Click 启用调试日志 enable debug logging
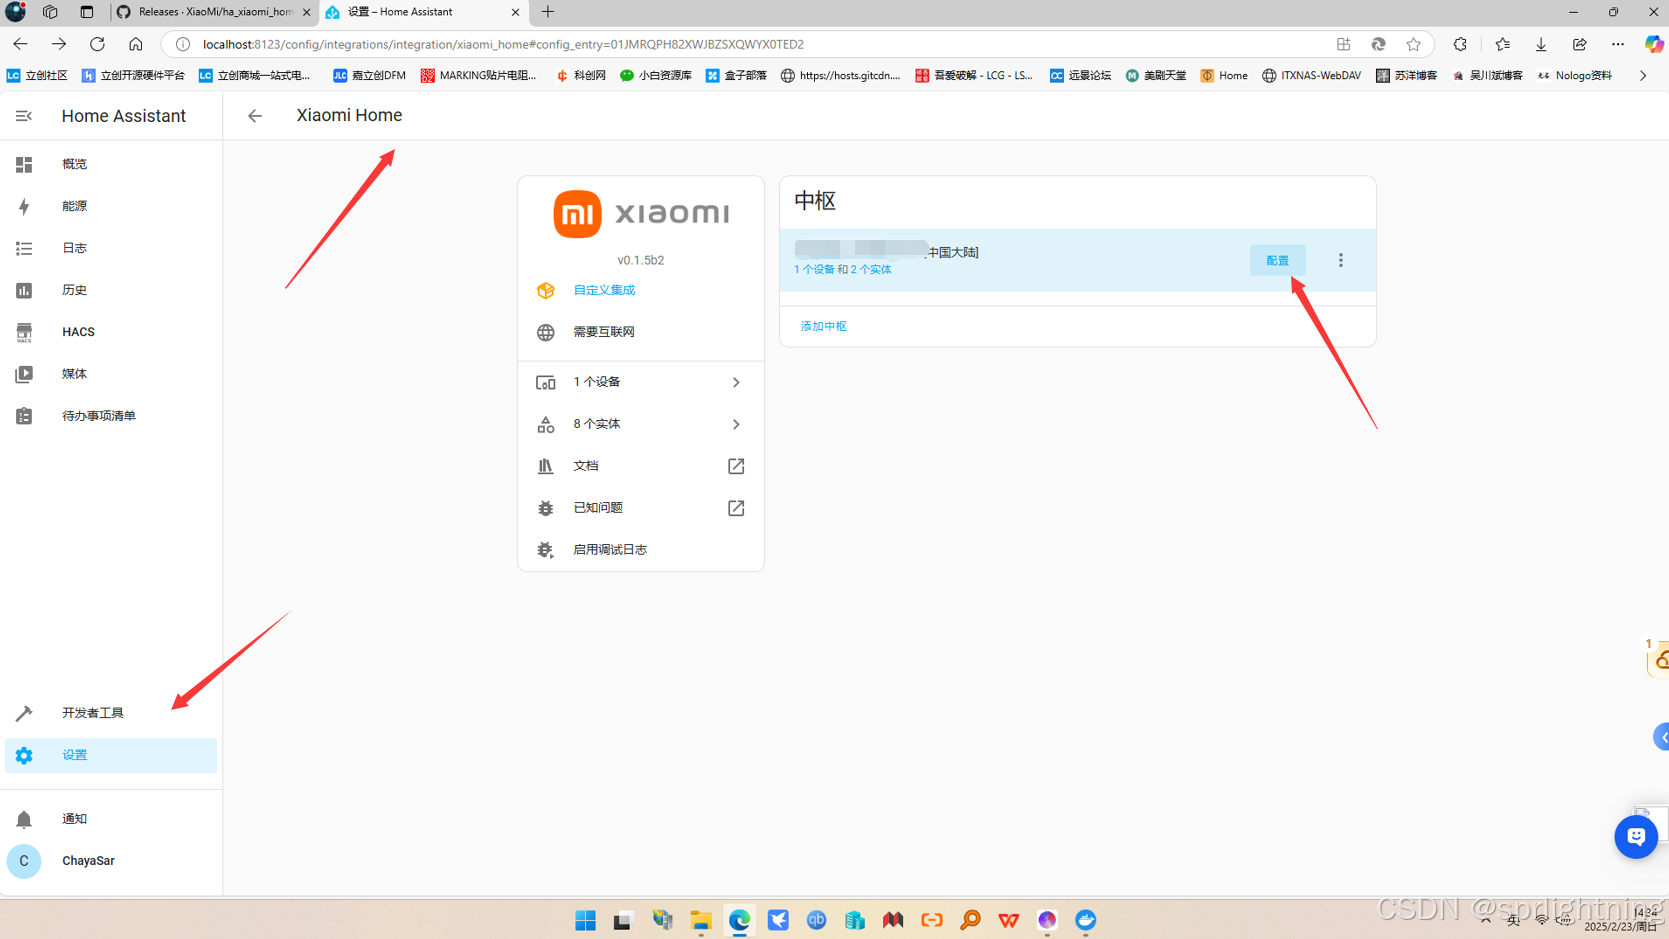This screenshot has height=939, width=1669. [x=641, y=550]
